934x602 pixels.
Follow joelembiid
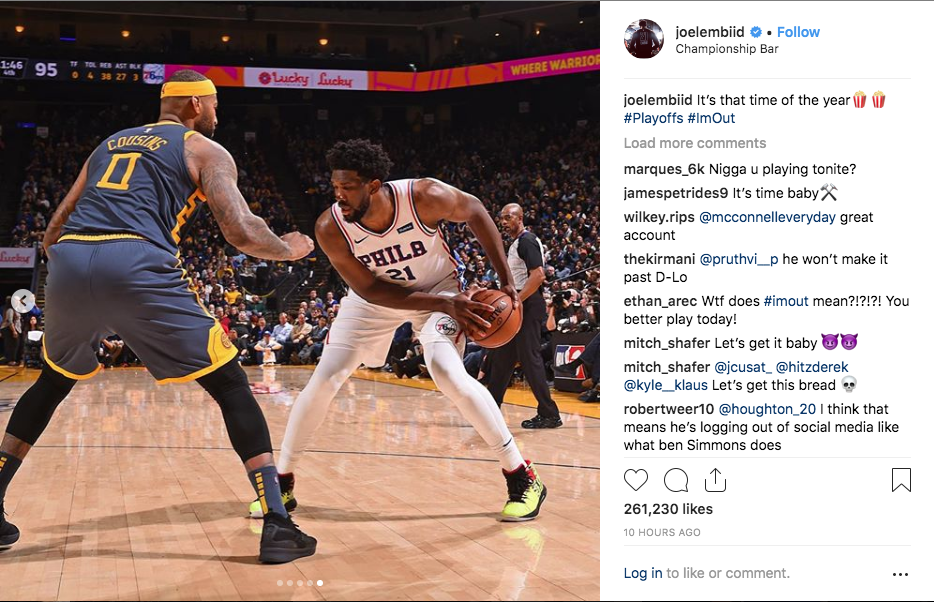[x=798, y=32]
